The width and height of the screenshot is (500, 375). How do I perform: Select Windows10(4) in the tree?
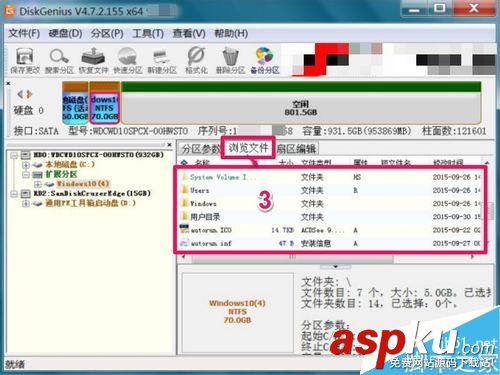83,184
